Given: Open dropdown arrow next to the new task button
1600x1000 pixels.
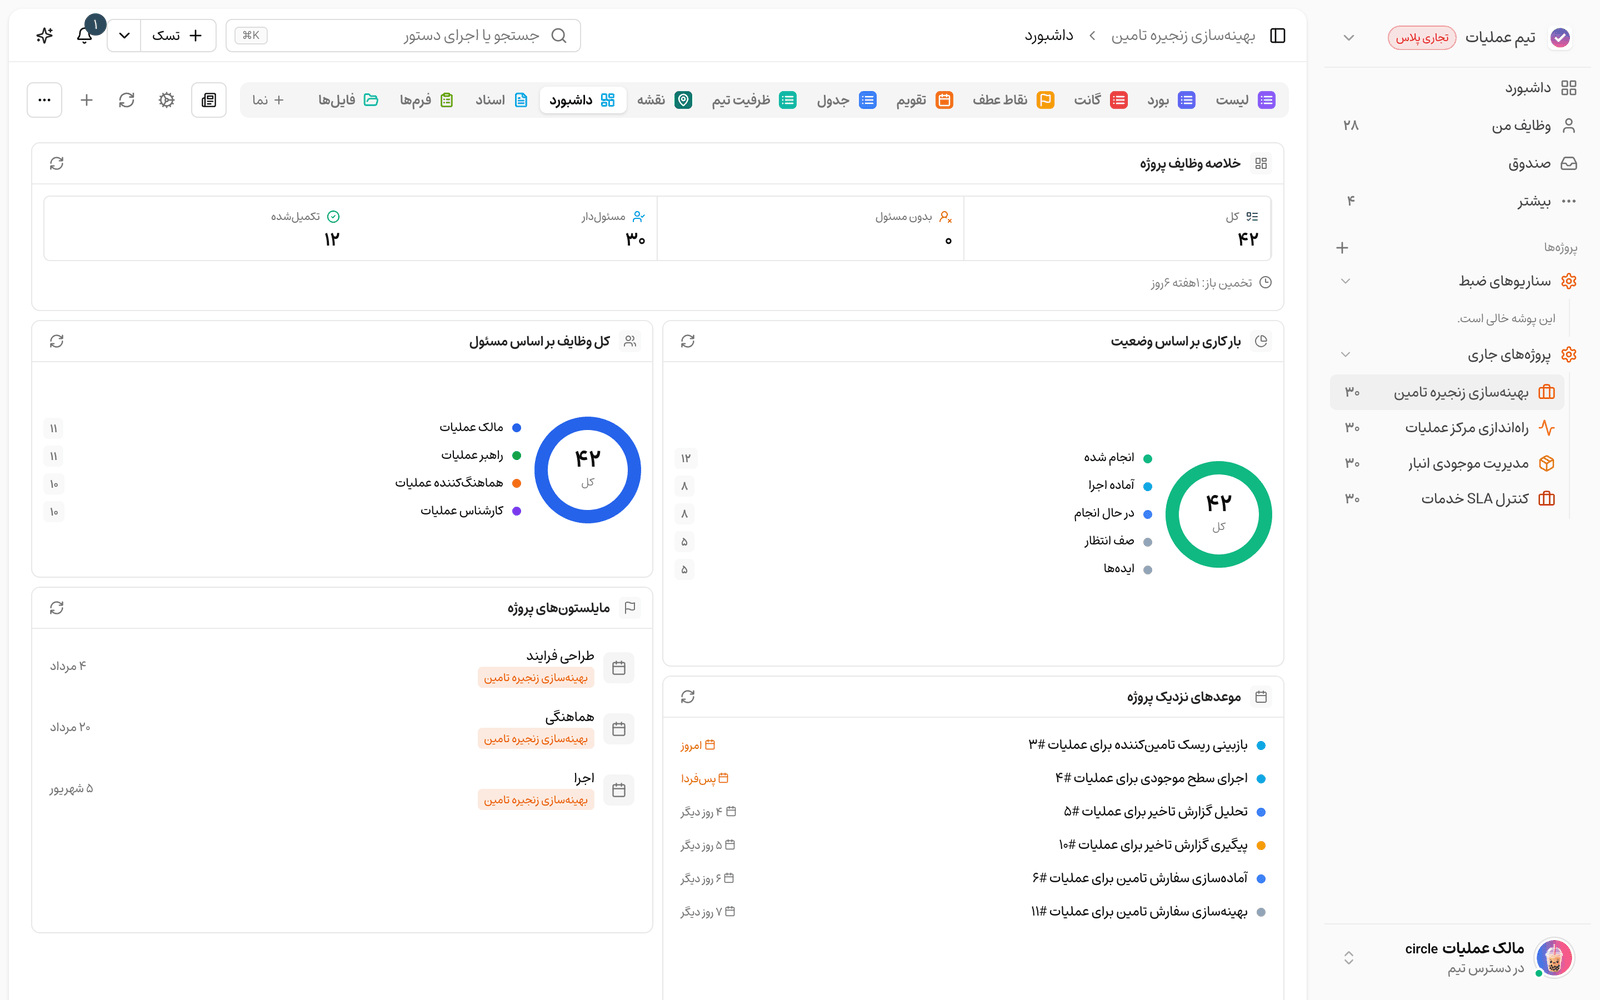Looking at the screenshot, I should point(124,35).
